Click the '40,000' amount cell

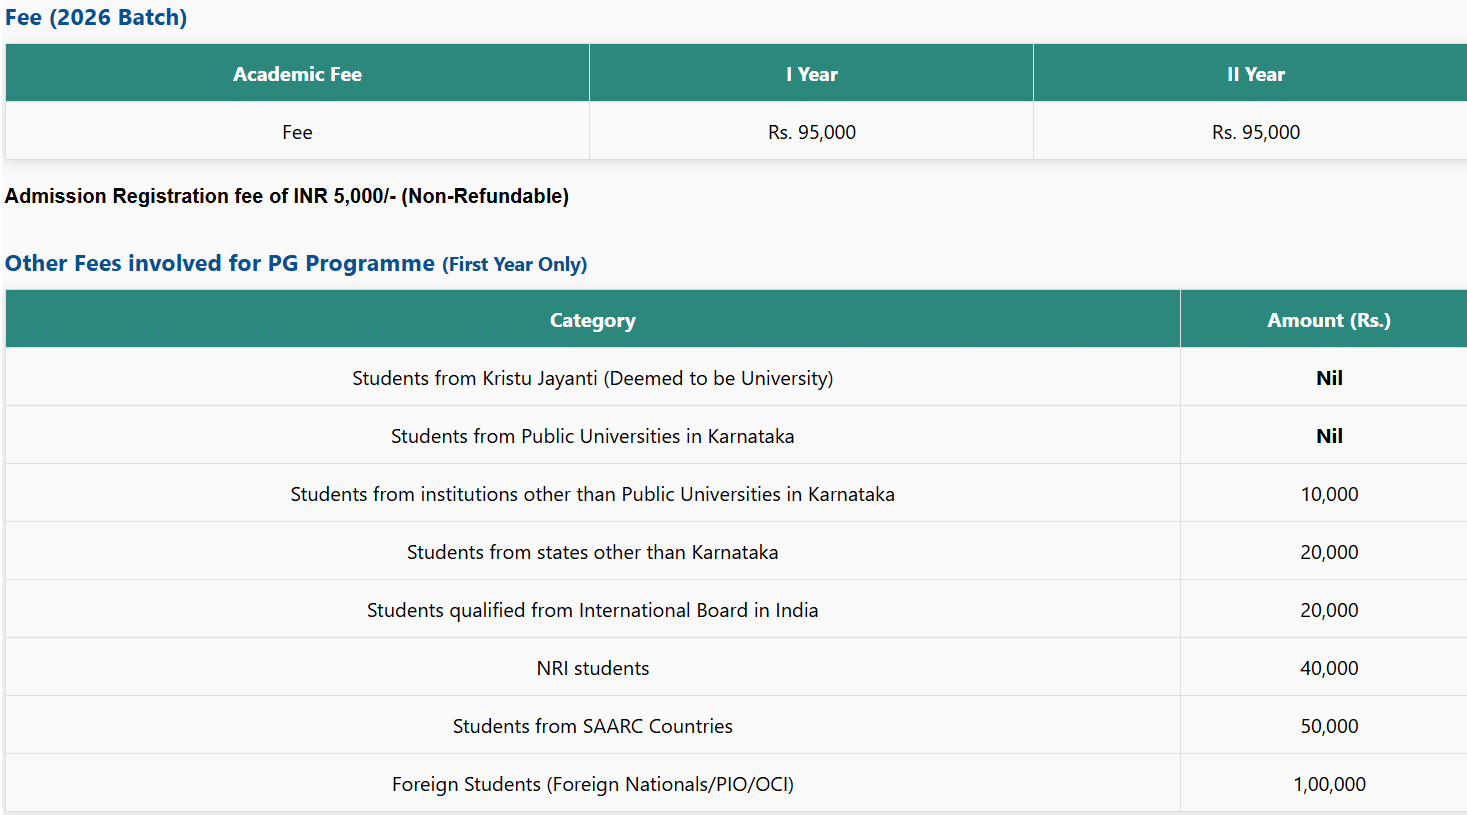click(1329, 668)
